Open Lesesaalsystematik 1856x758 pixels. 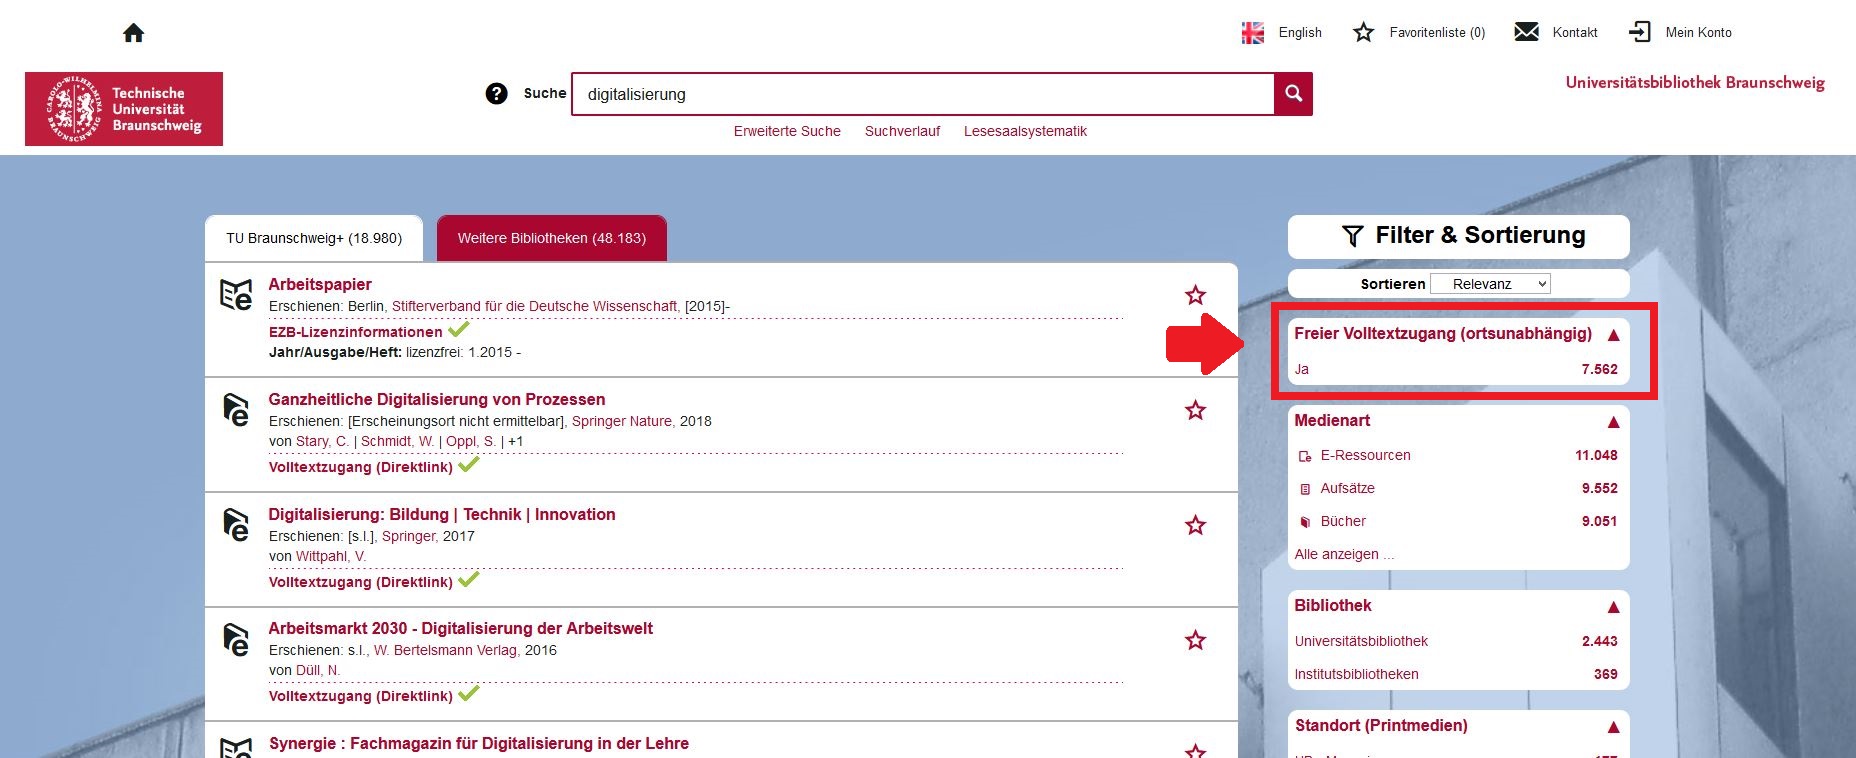(x=1025, y=131)
